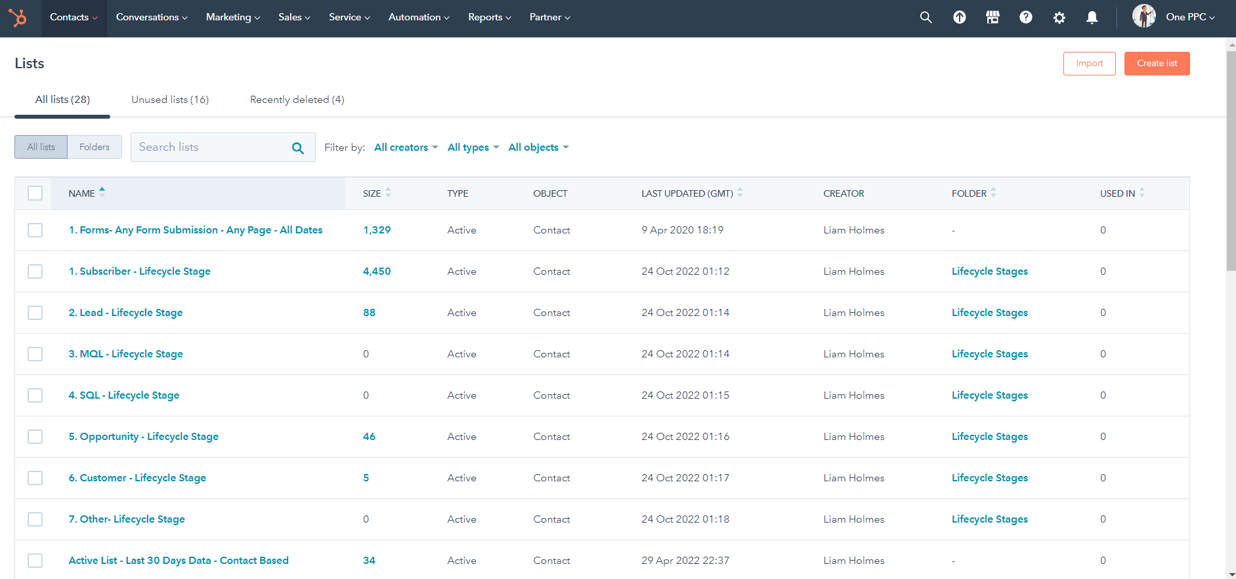Open the Settings gear icon
This screenshot has height=579, width=1236.
coord(1059,18)
